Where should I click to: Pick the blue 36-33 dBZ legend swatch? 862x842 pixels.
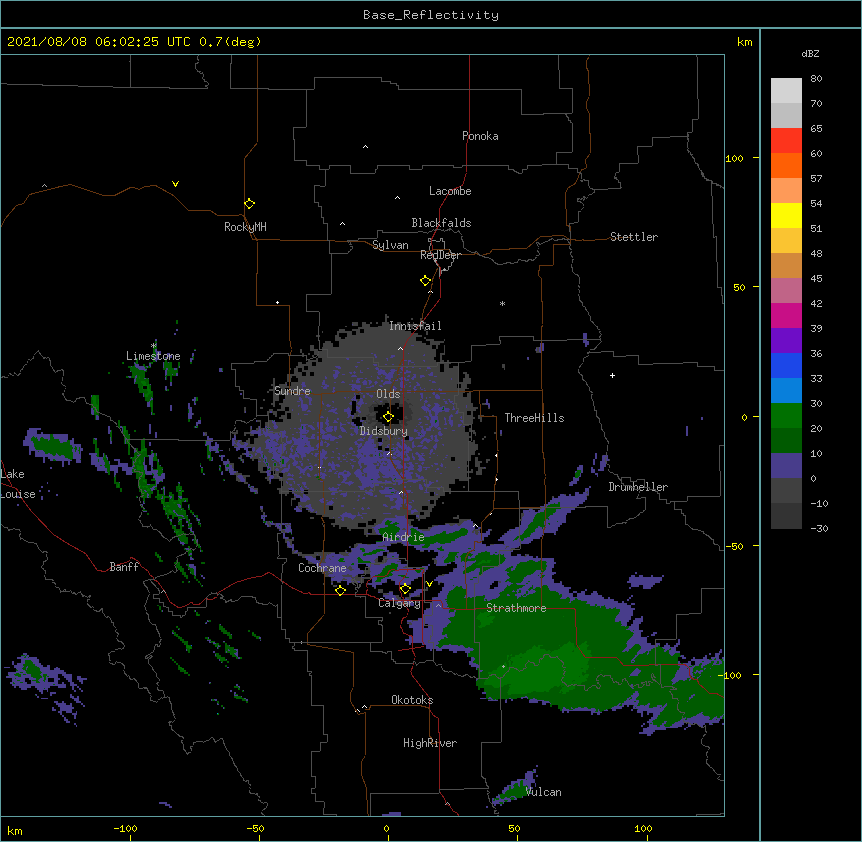(786, 365)
